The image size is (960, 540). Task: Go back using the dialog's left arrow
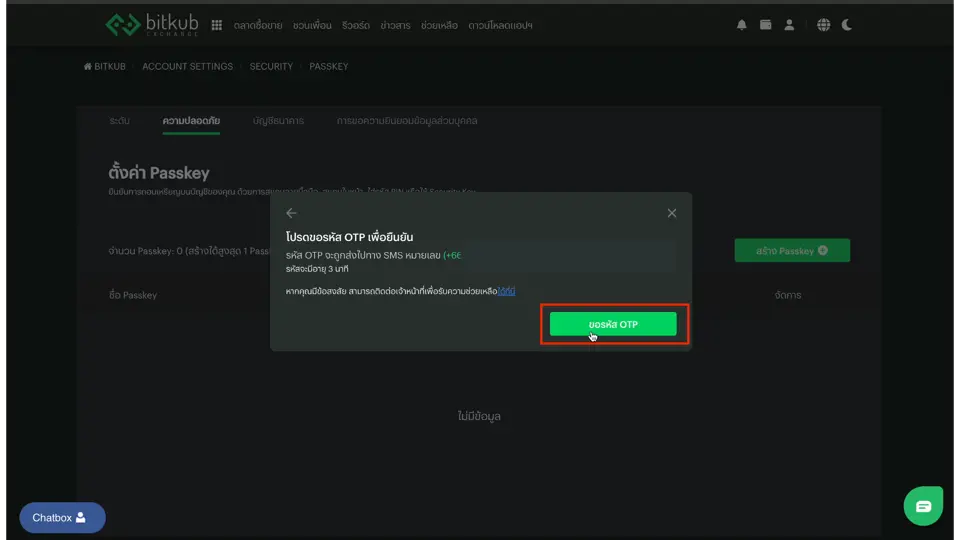[291, 213]
